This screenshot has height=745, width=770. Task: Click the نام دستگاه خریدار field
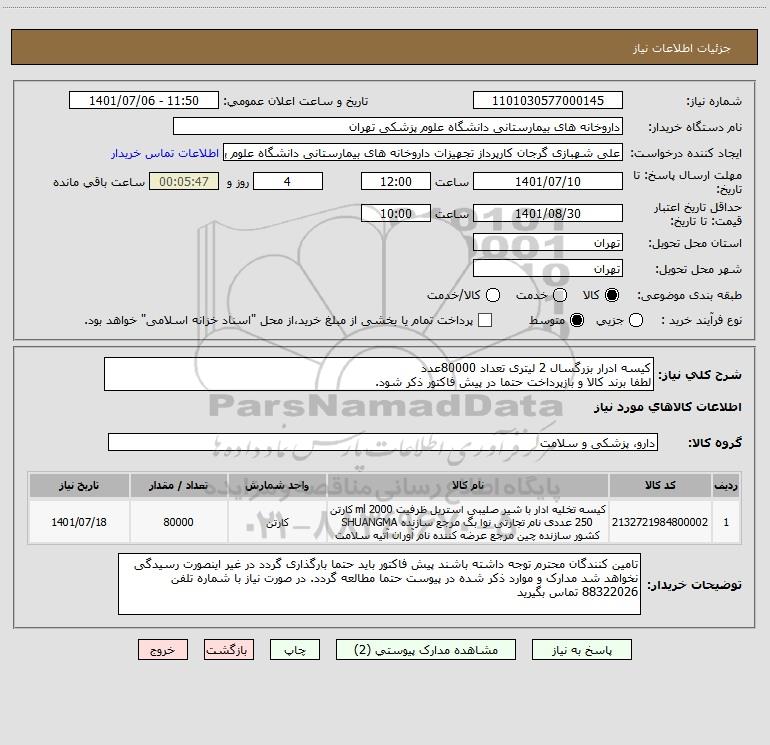point(398,127)
